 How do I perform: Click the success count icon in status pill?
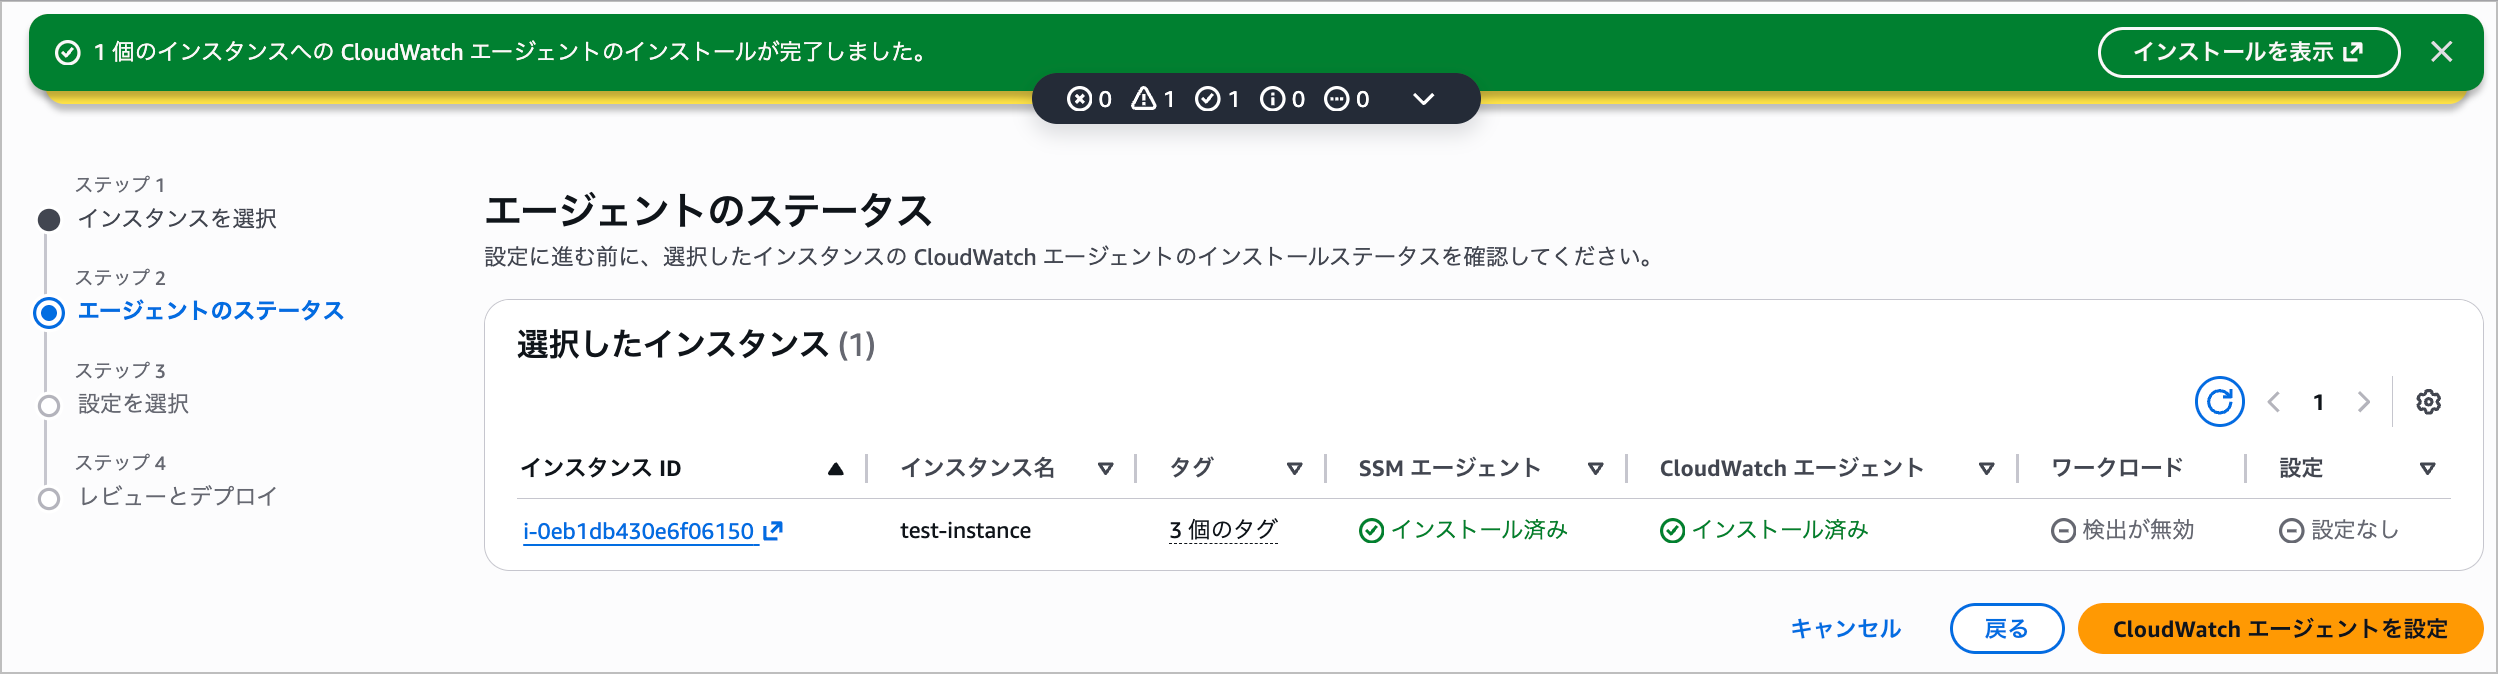pos(1208,99)
